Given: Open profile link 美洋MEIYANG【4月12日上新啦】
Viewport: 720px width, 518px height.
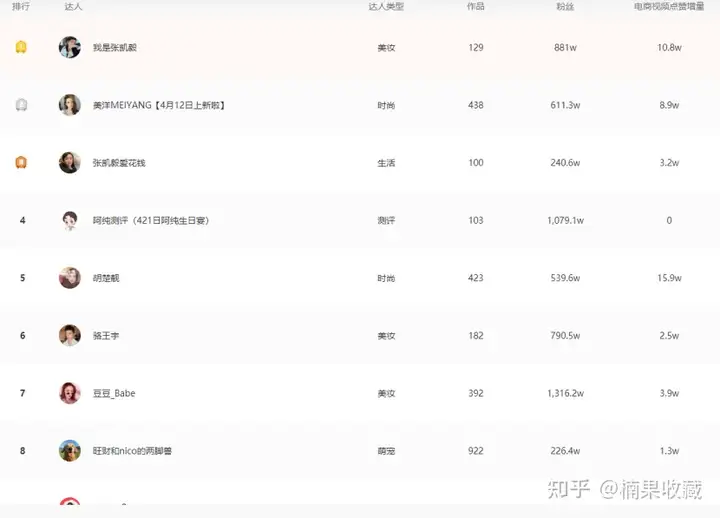Looking at the screenshot, I should [159, 105].
